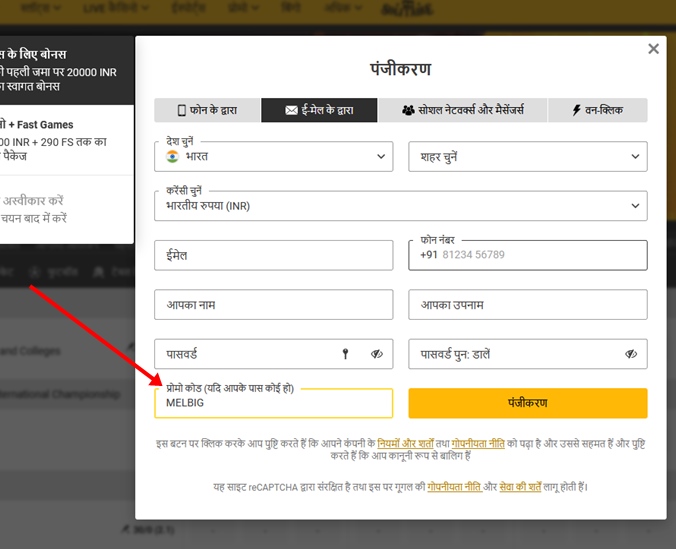Expand the करेंसी चुनें currency dropdown

pos(400,206)
